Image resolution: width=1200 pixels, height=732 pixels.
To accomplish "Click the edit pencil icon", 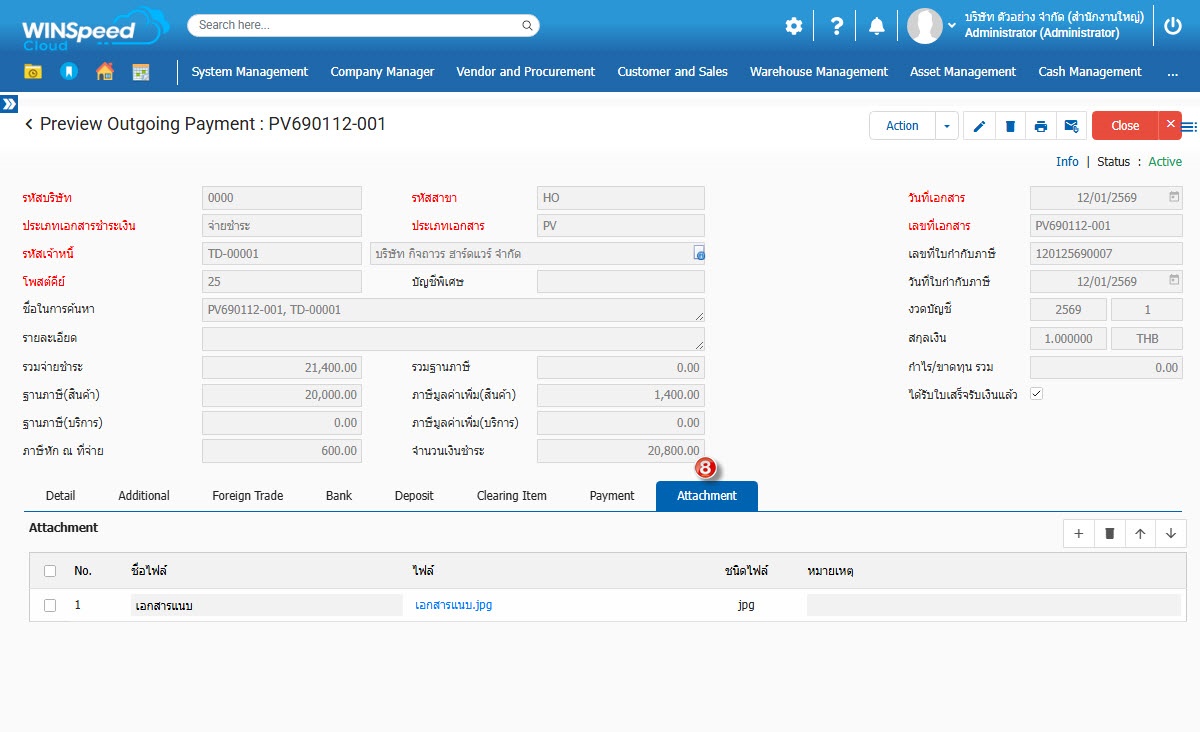I will click(979, 126).
